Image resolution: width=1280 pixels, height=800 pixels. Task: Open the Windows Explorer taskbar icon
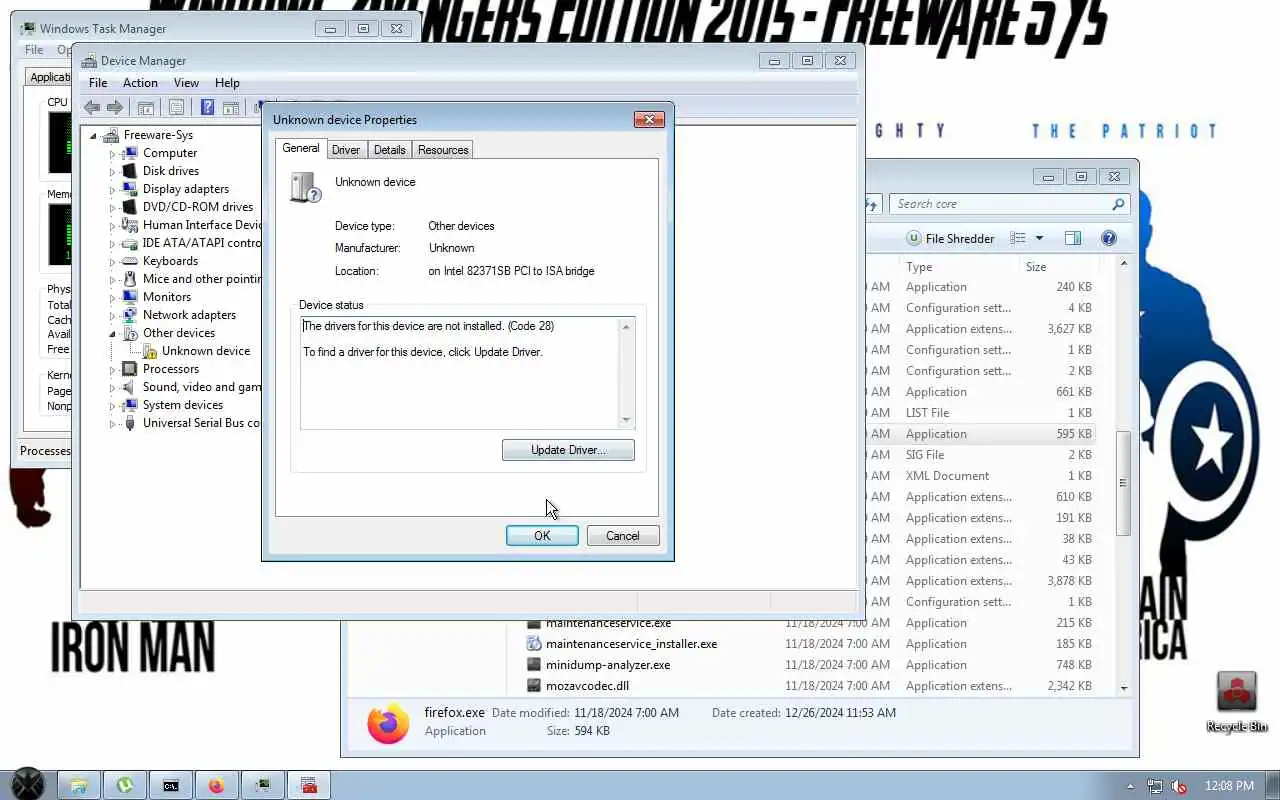tap(79, 785)
